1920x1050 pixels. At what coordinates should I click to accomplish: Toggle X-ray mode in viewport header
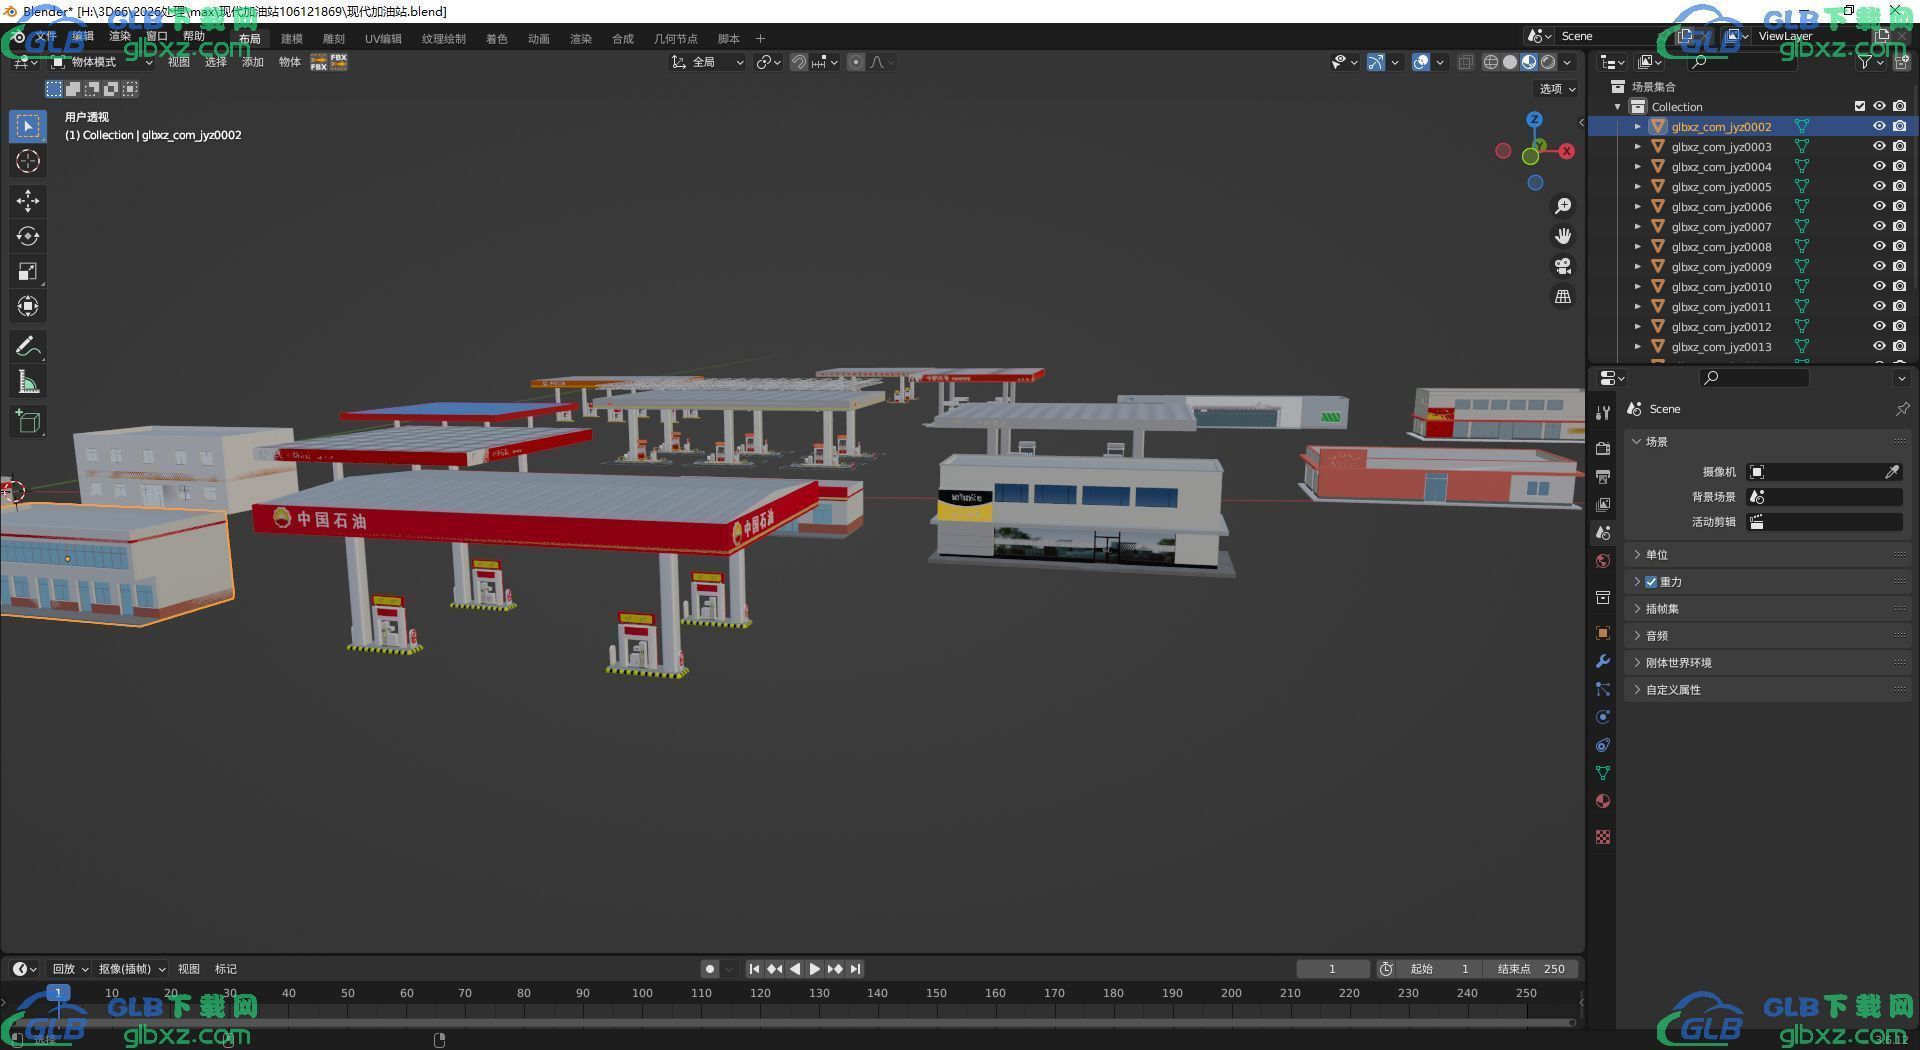(x=1465, y=62)
